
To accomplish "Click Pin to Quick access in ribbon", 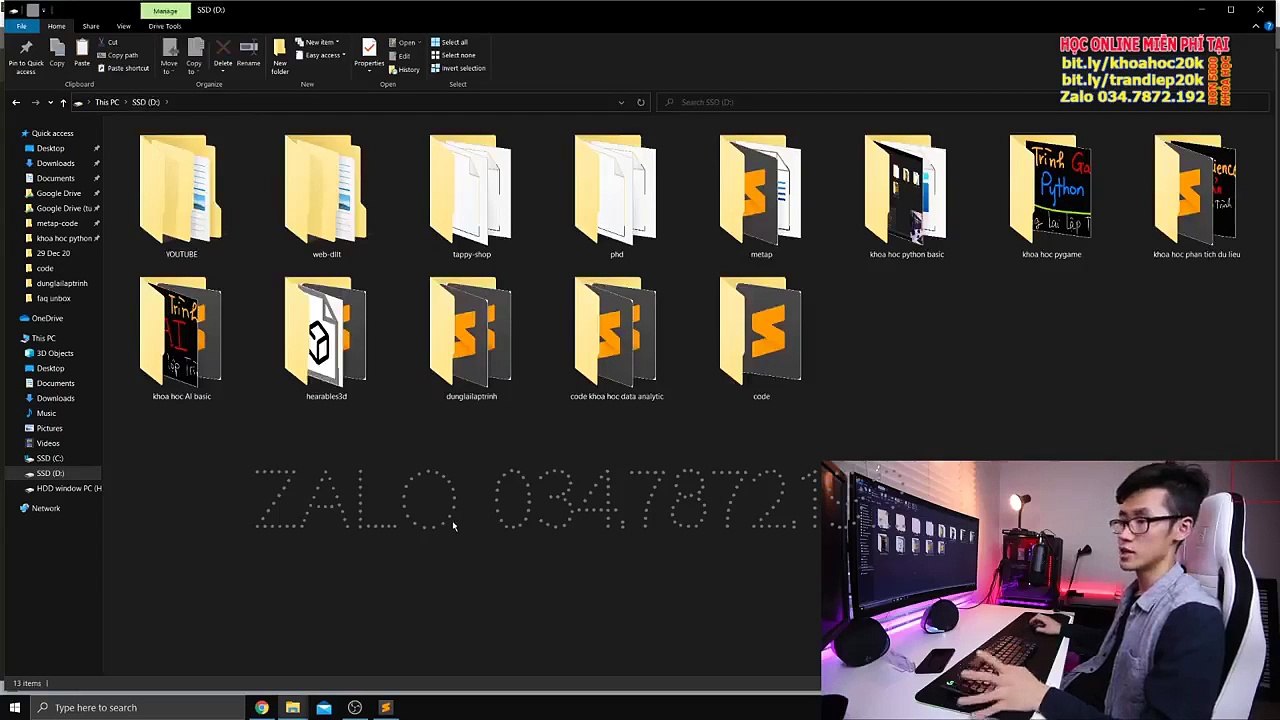I will pyautogui.click(x=26, y=58).
